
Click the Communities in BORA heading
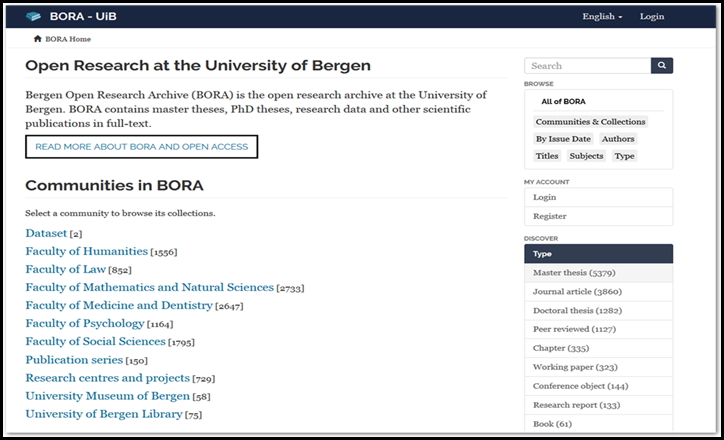[x=114, y=185]
